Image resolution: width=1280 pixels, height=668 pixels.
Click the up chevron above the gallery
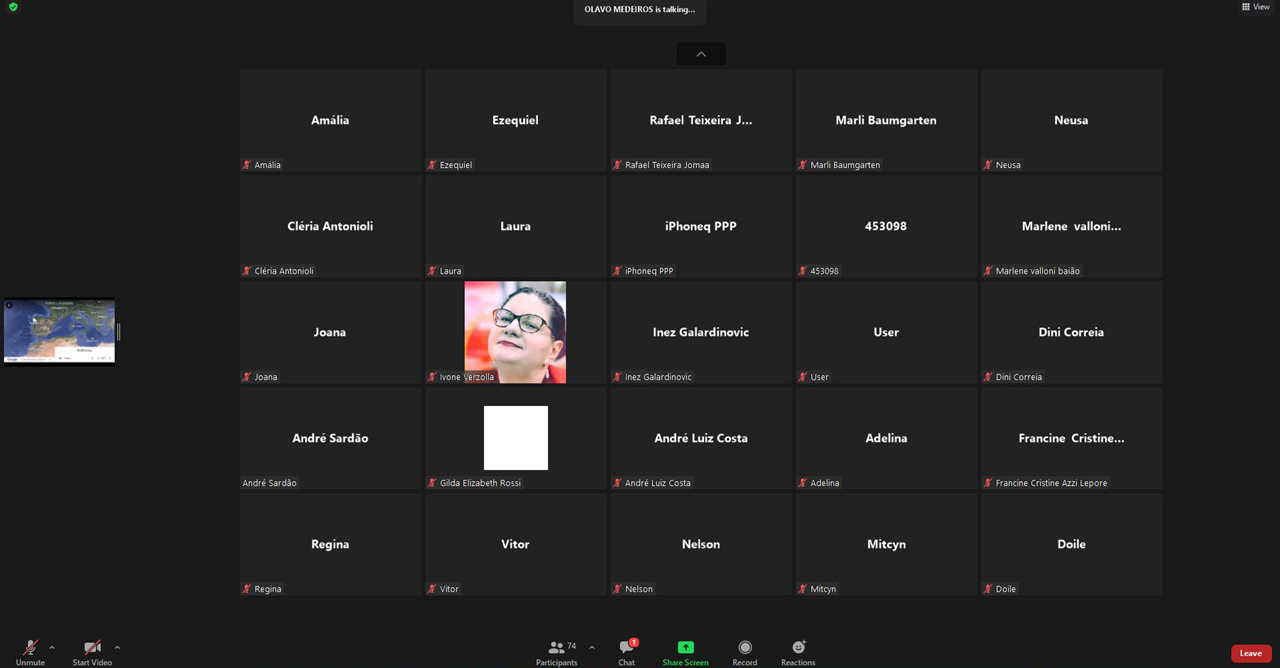click(x=701, y=54)
